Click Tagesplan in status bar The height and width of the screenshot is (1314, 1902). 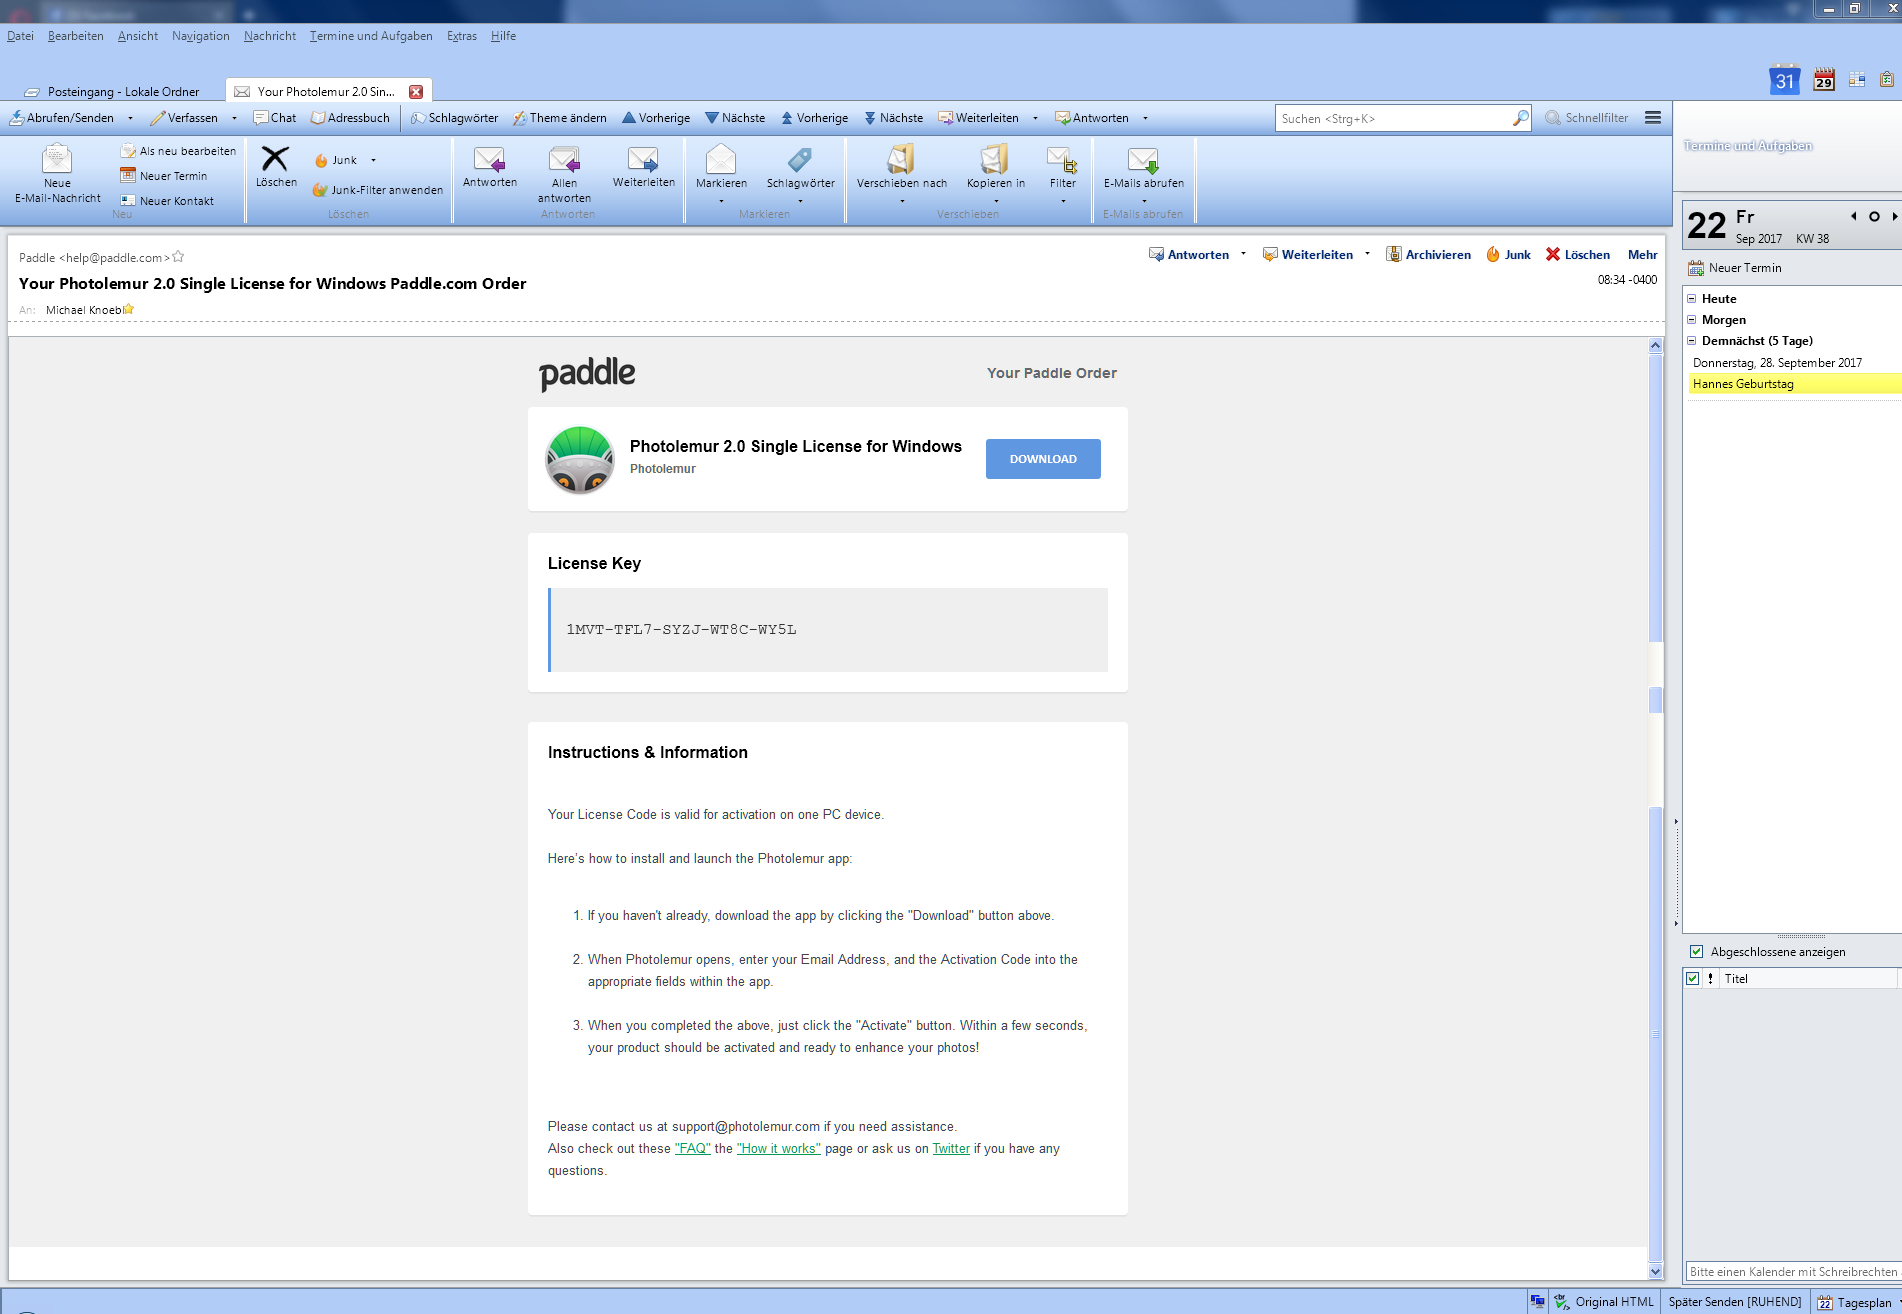point(1855,1302)
